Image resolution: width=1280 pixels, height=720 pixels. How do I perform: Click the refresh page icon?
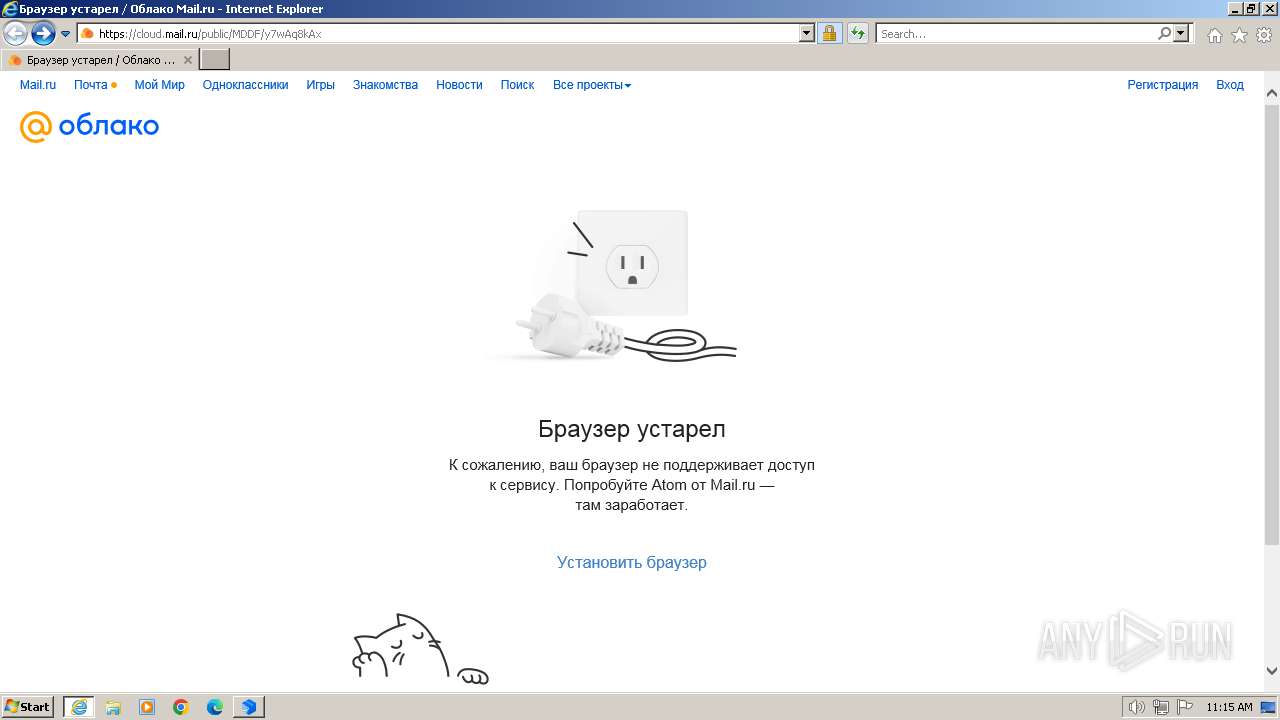coord(857,34)
